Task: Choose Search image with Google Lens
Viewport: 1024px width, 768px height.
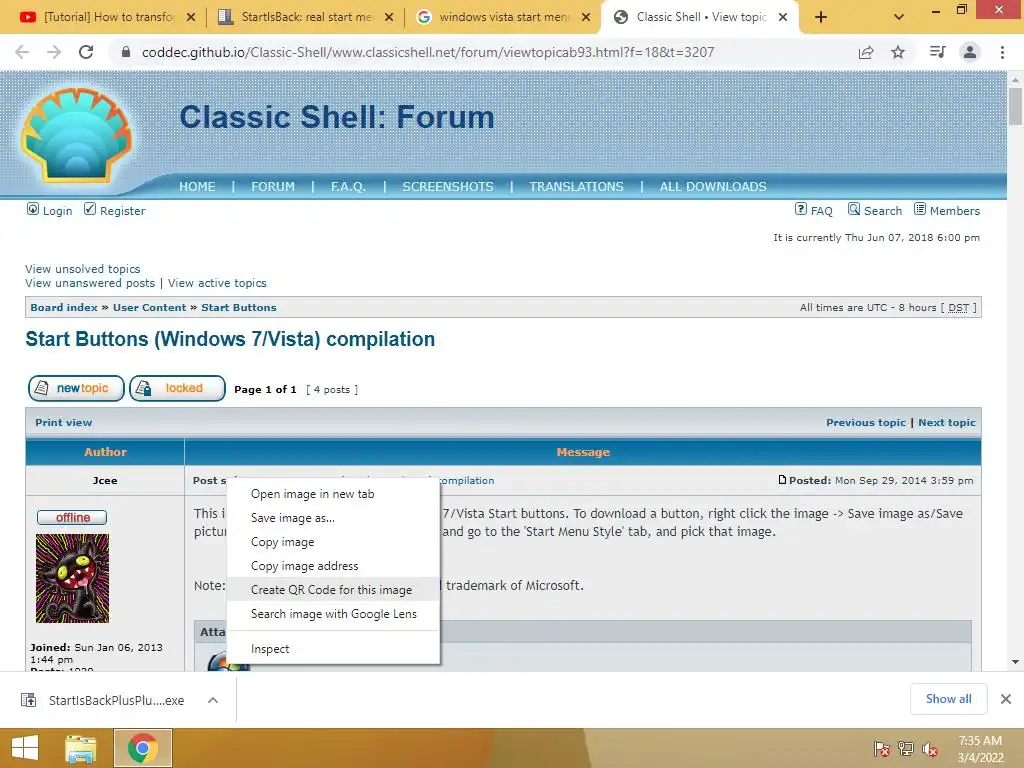Action: click(333, 614)
